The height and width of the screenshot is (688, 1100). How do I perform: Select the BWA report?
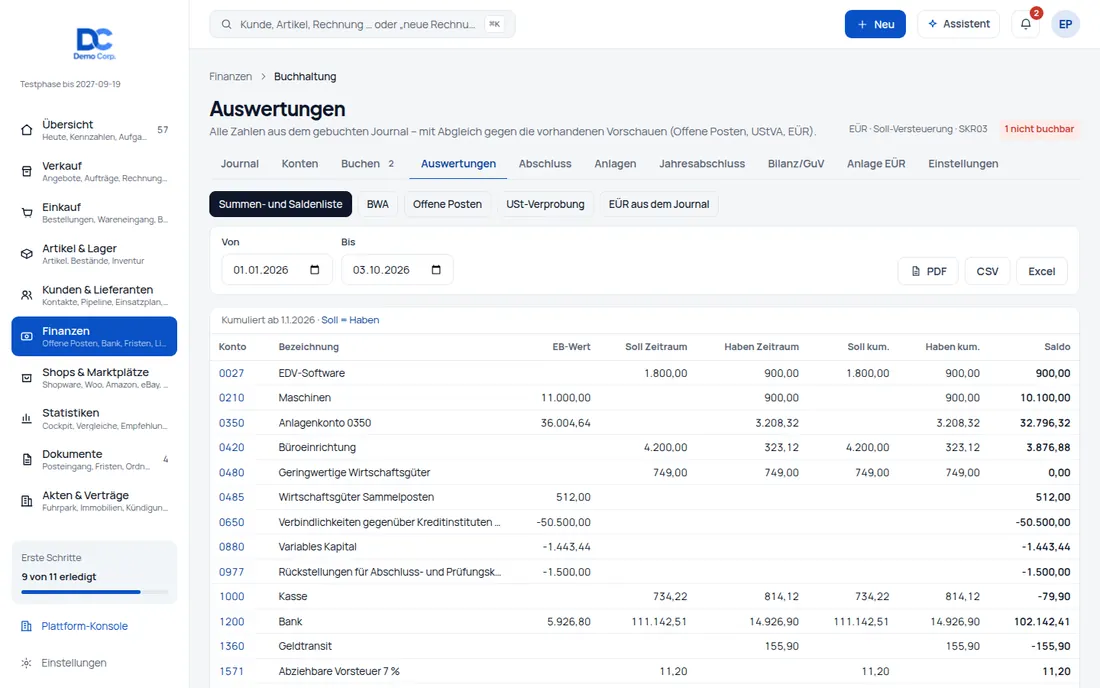[377, 204]
